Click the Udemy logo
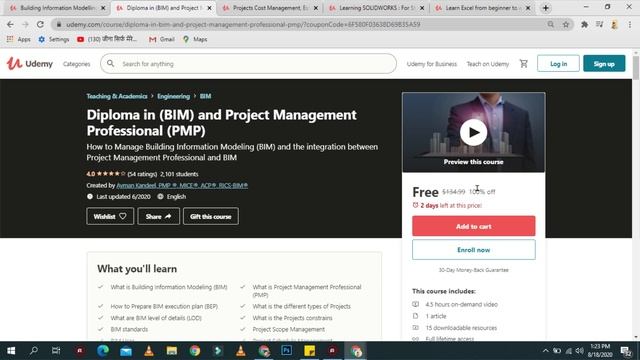 coord(29,64)
